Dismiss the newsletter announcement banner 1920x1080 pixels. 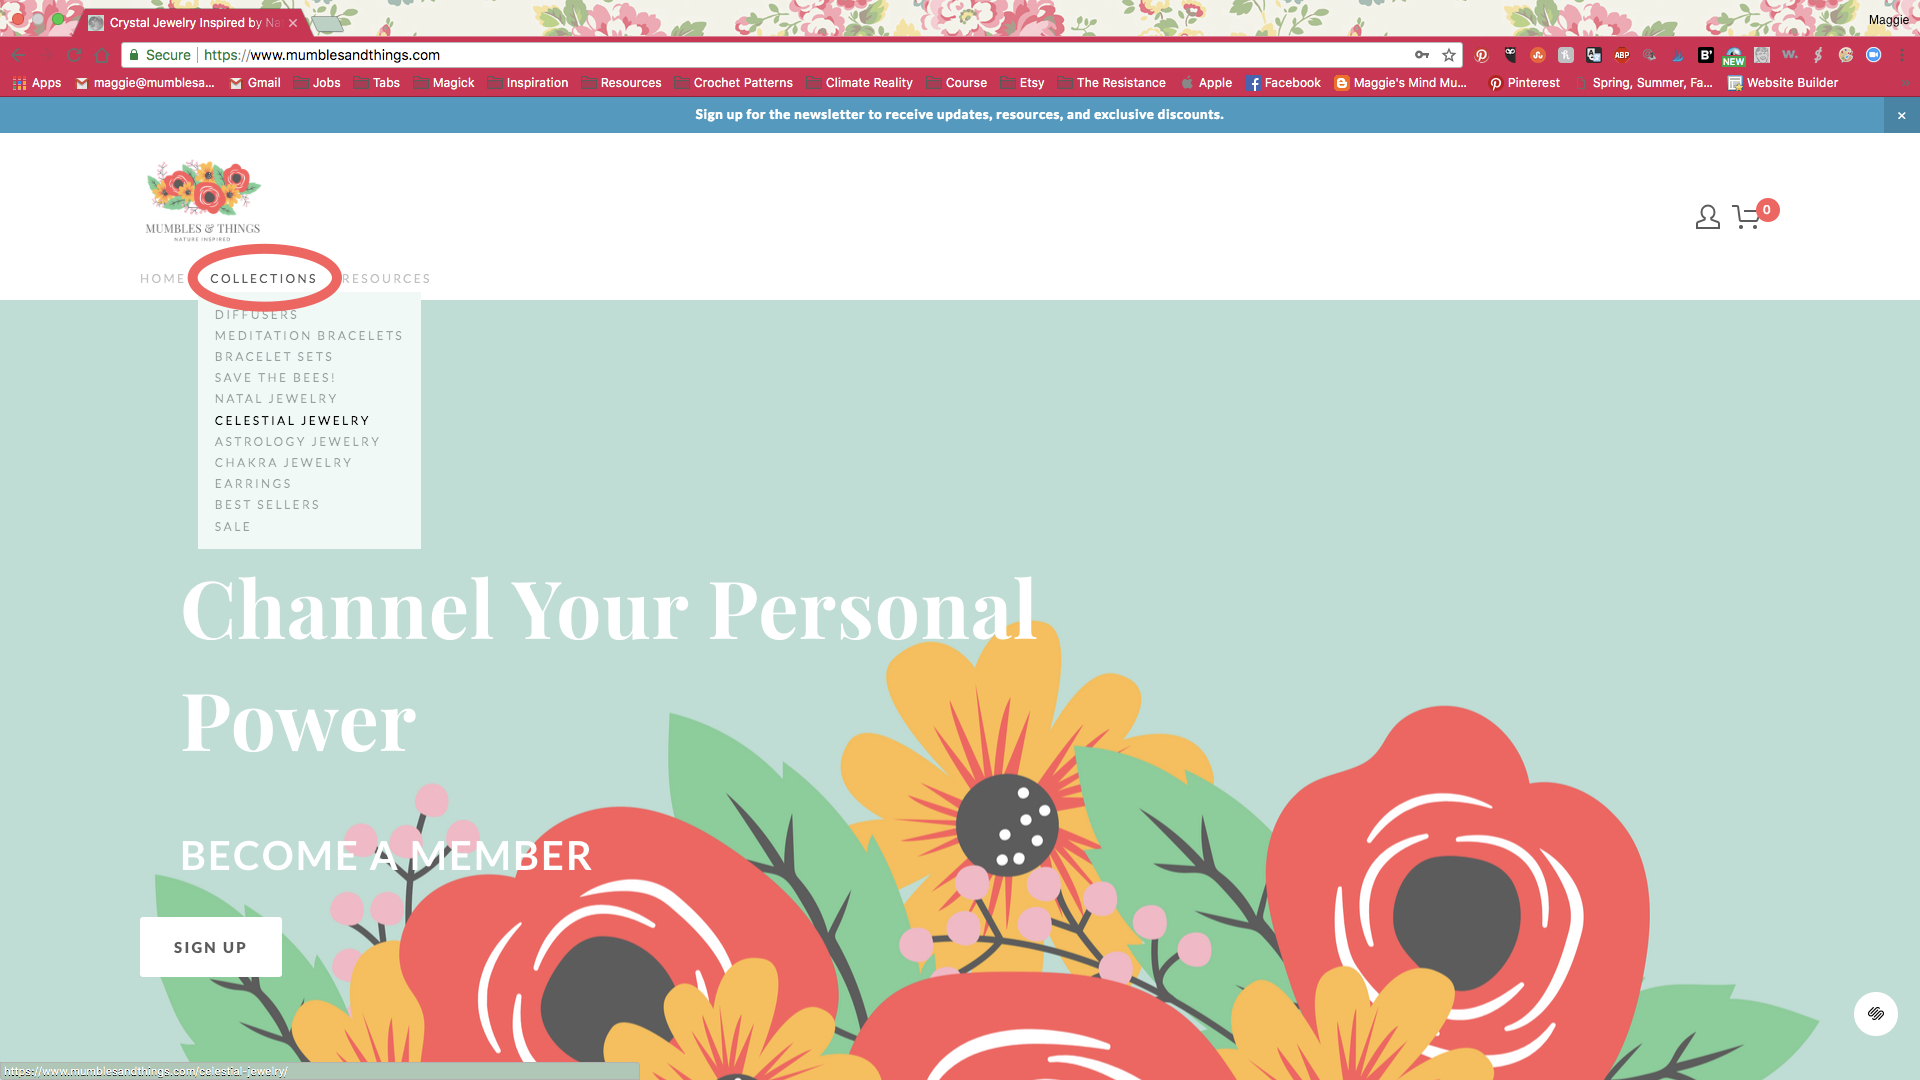pos(1901,115)
